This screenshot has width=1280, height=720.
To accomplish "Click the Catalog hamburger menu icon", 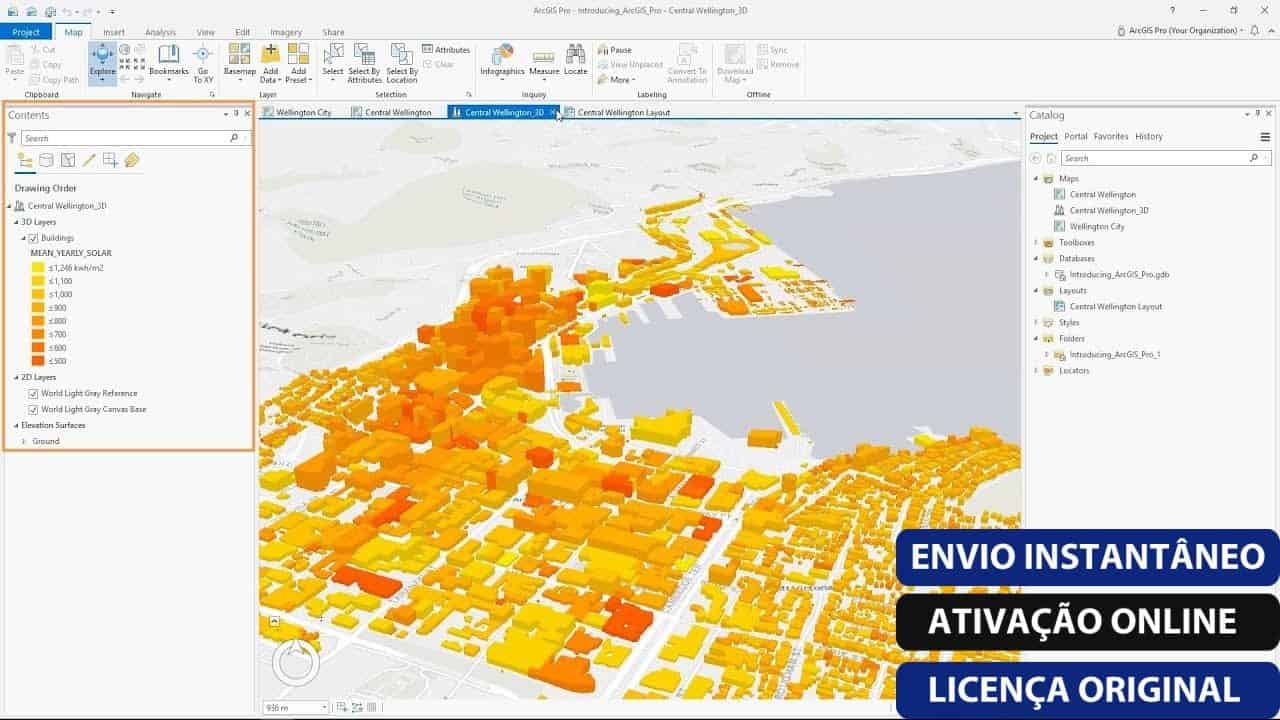I will (x=1265, y=137).
